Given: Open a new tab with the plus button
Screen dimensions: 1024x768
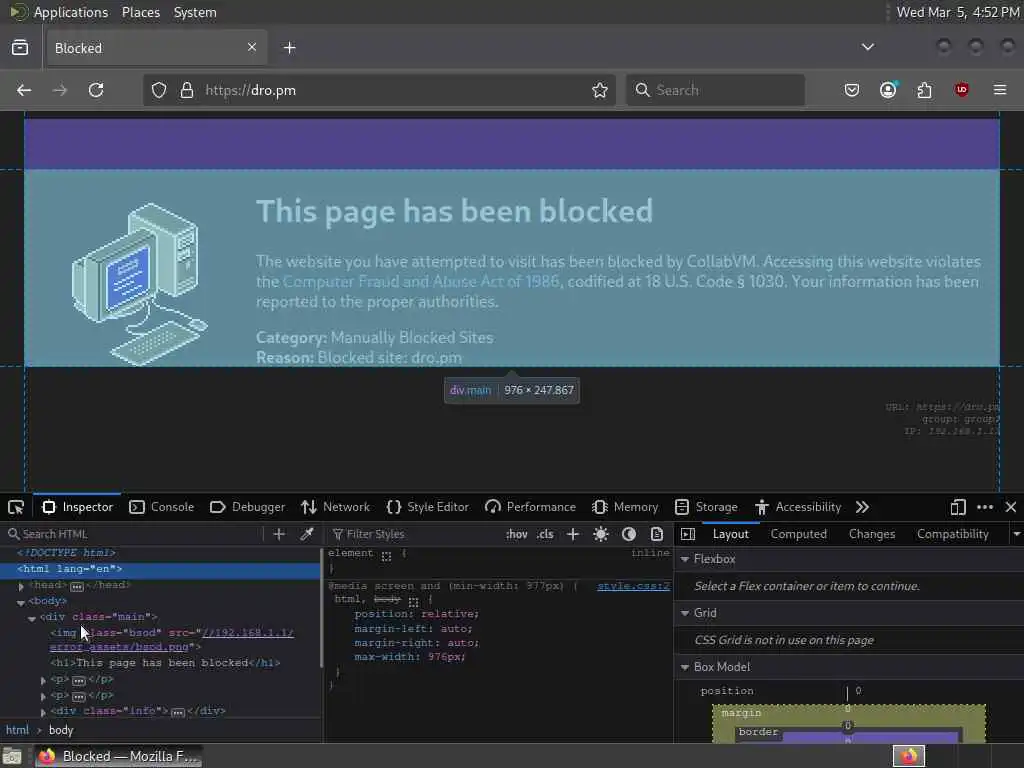Looking at the screenshot, I should 290,48.
